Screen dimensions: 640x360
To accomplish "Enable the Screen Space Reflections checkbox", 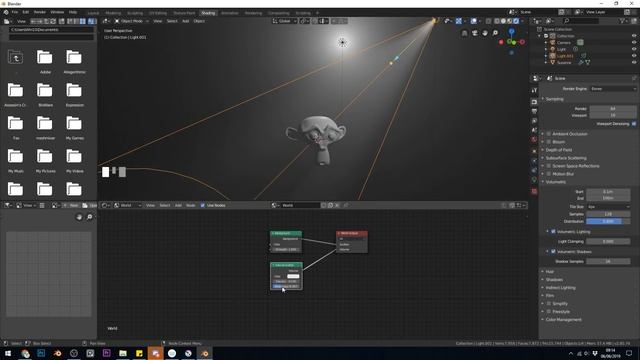I will tap(549, 166).
